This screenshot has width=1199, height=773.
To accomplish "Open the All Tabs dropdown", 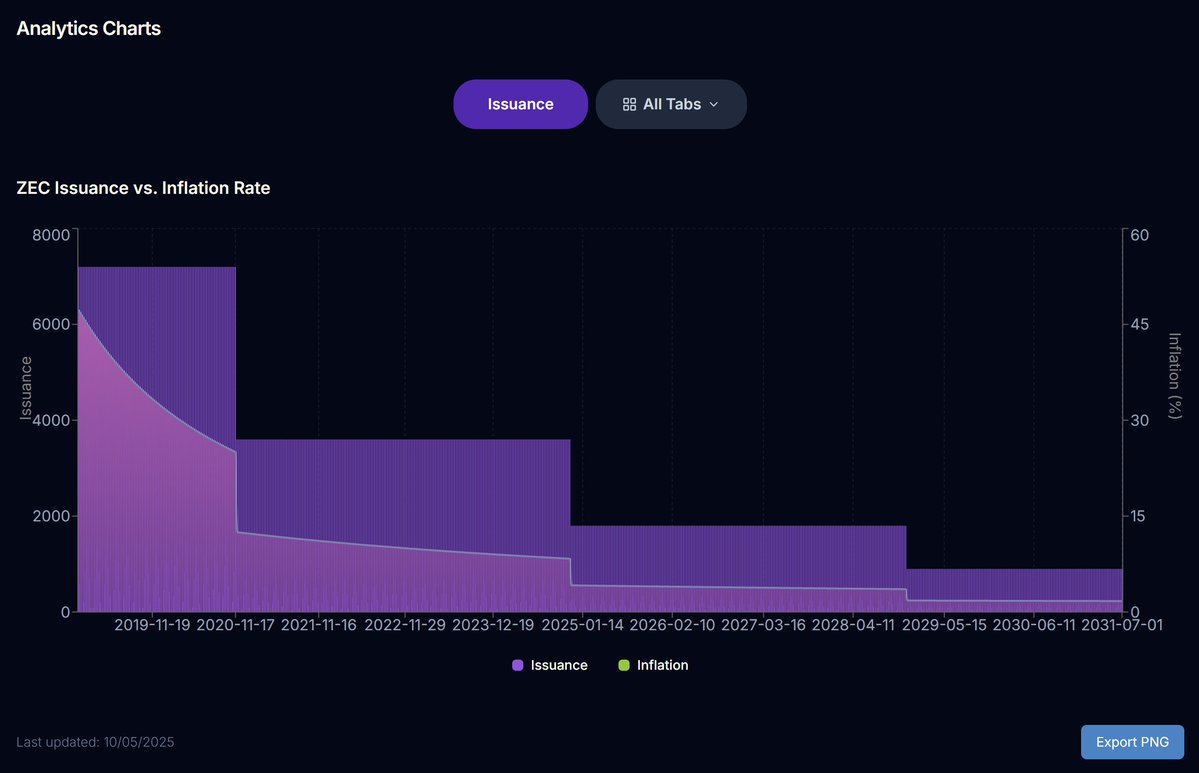I will point(671,104).
